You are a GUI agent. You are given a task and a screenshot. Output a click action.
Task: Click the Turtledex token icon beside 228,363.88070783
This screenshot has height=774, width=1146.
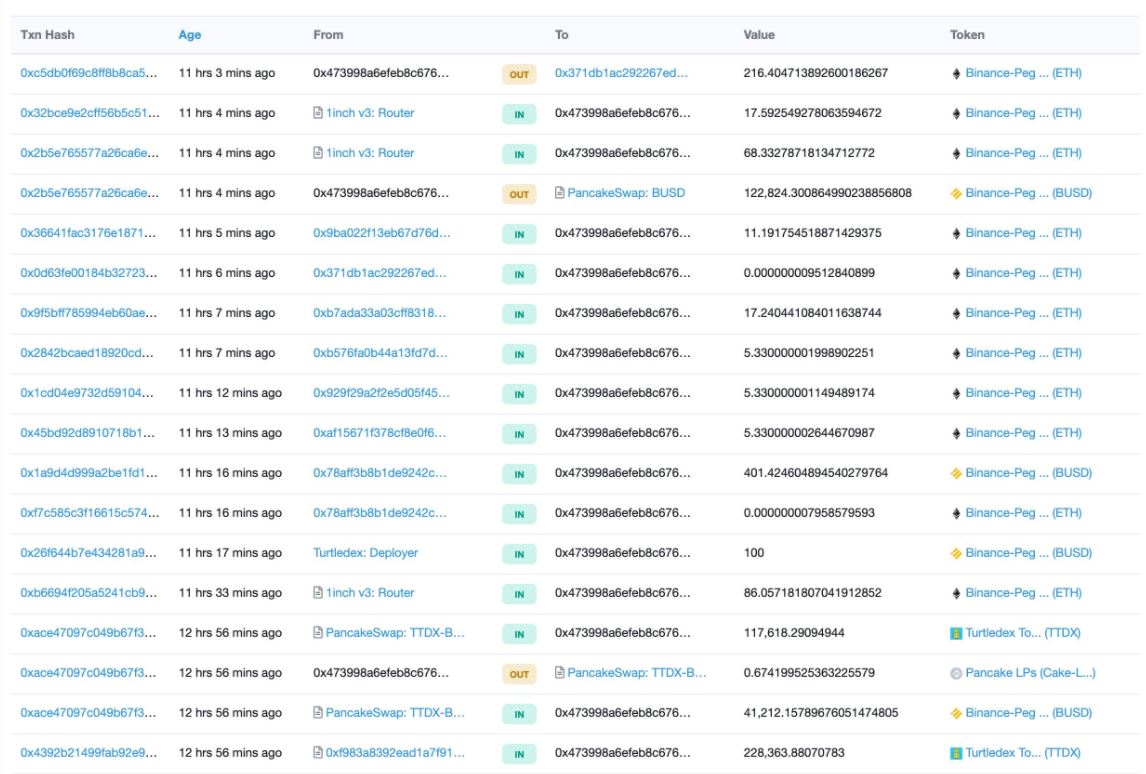[x=956, y=754]
